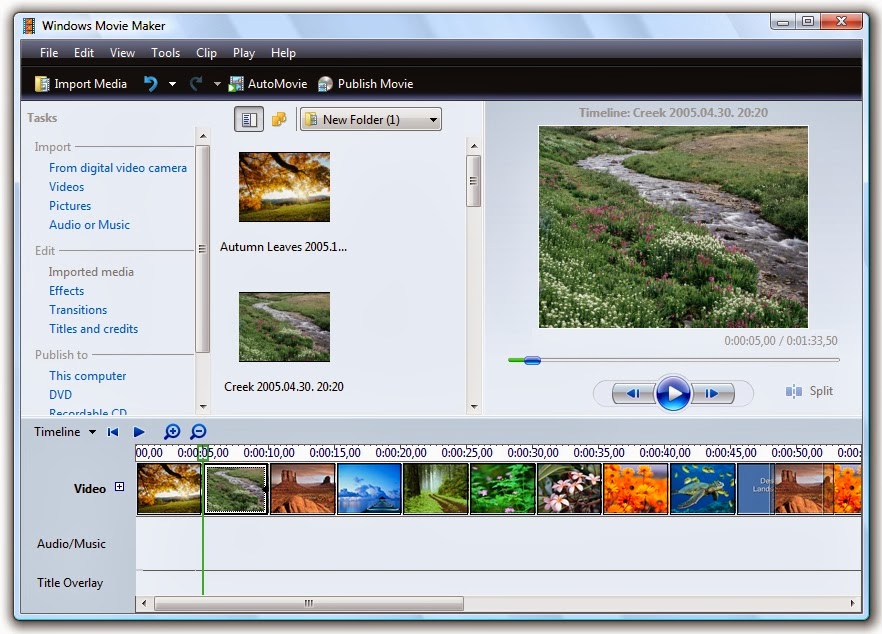
Task: Click the timeline horizontal scrollbar thumb
Action: click(x=309, y=604)
